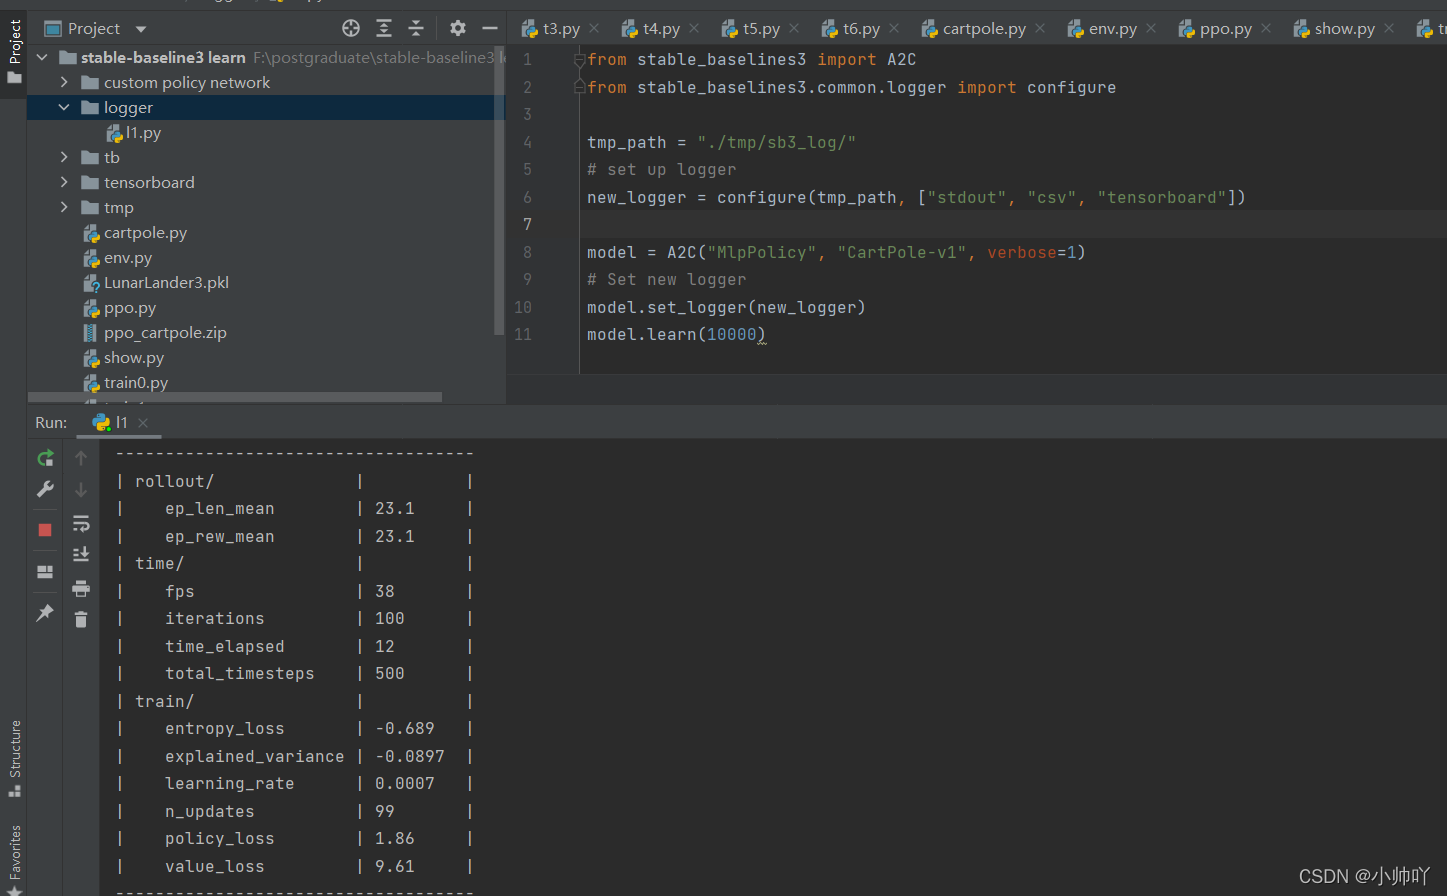Toggle Scroll to End in Run console
The width and height of the screenshot is (1447, 896).
[x=81, y=554]
